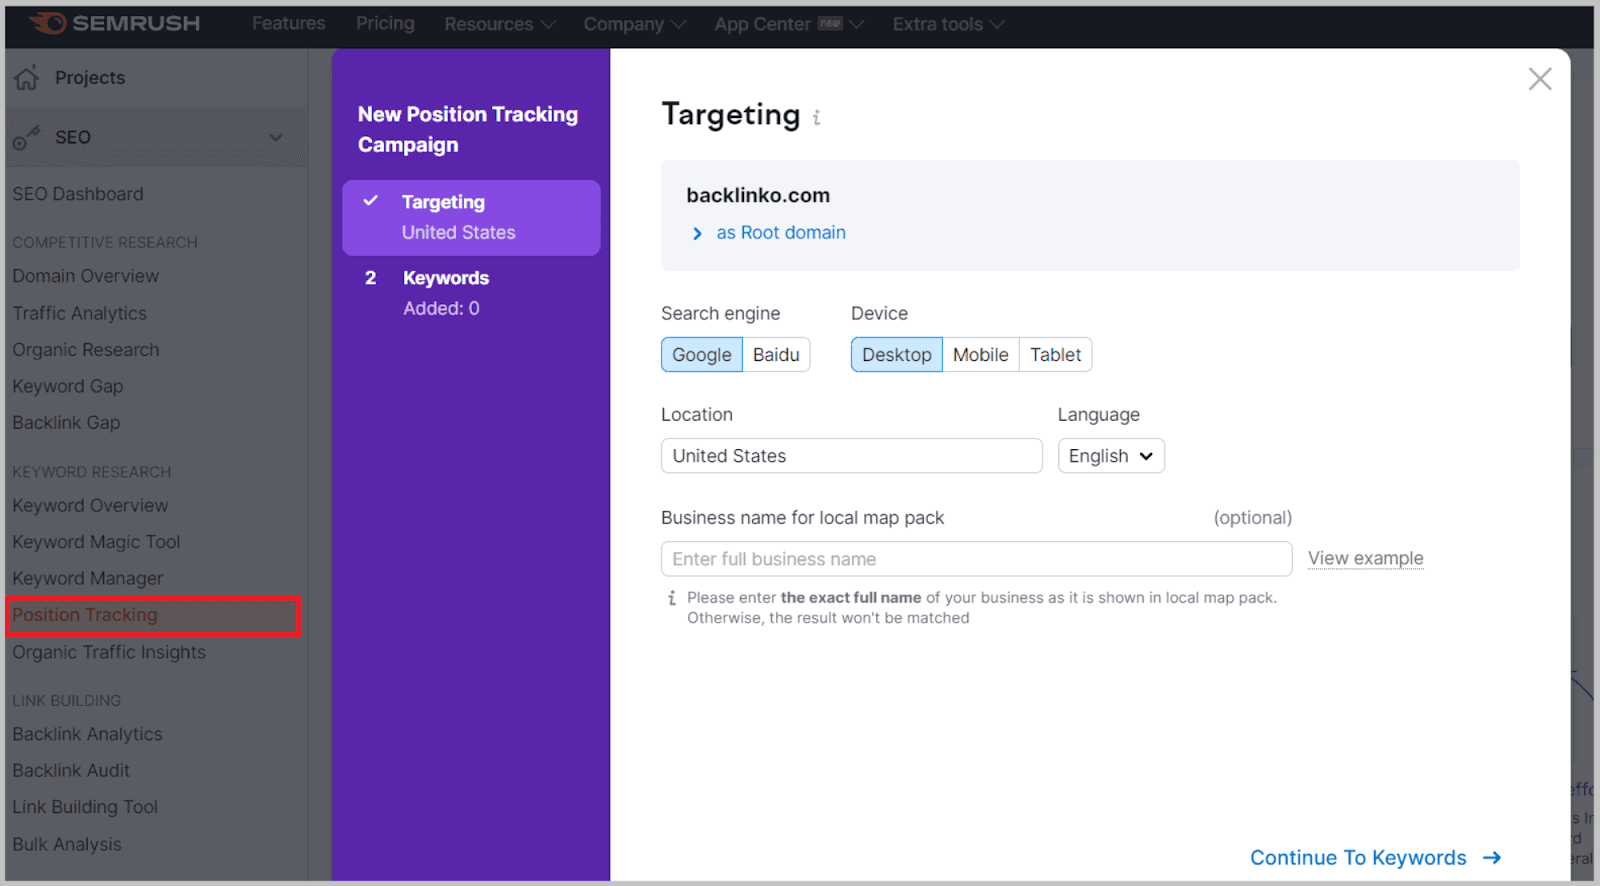Open the Extra tools menu
The height and width of the screenshot is (886, 1600).
pyautogui.click(x=949, y=24)
